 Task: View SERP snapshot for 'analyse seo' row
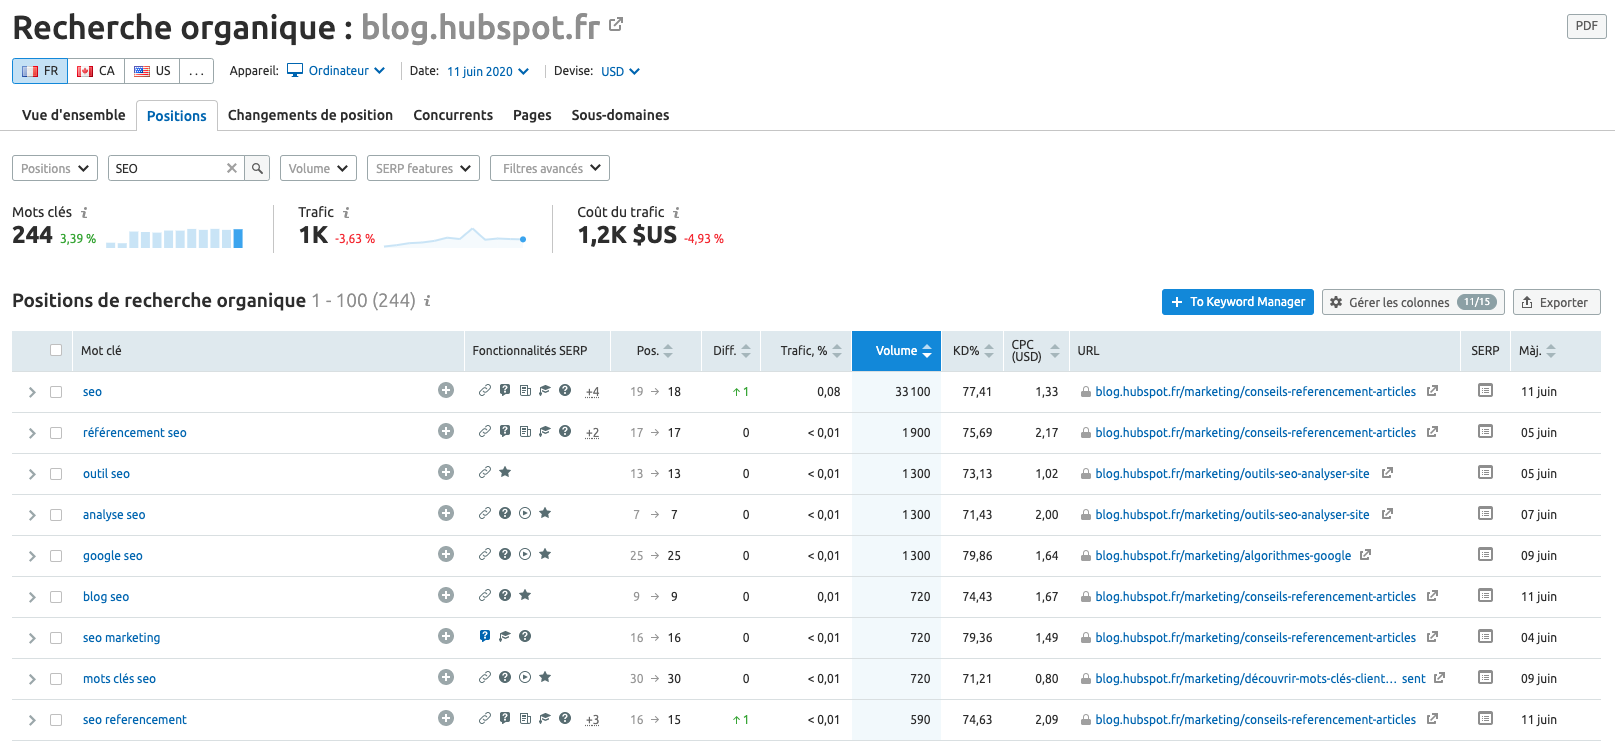point(1485,514)
